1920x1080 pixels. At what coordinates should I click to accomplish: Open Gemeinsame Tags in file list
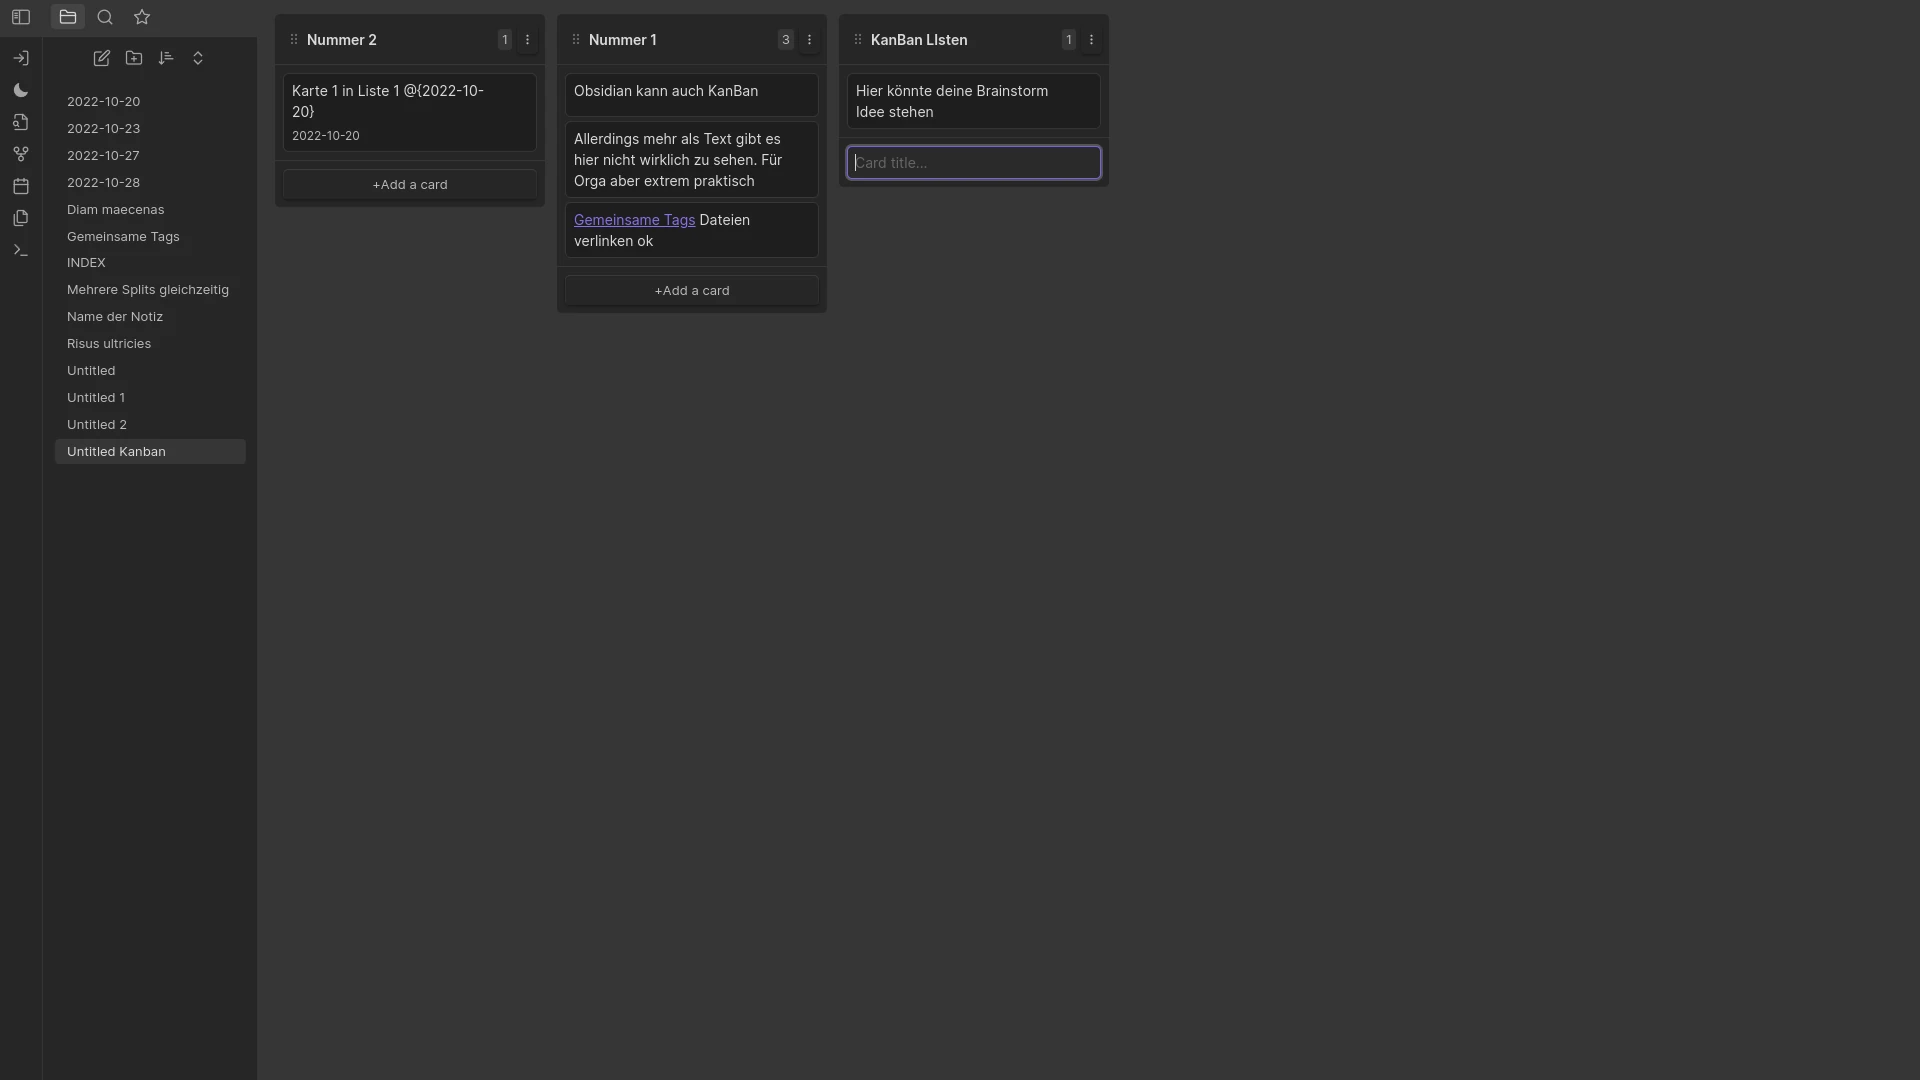coord(150,237)
